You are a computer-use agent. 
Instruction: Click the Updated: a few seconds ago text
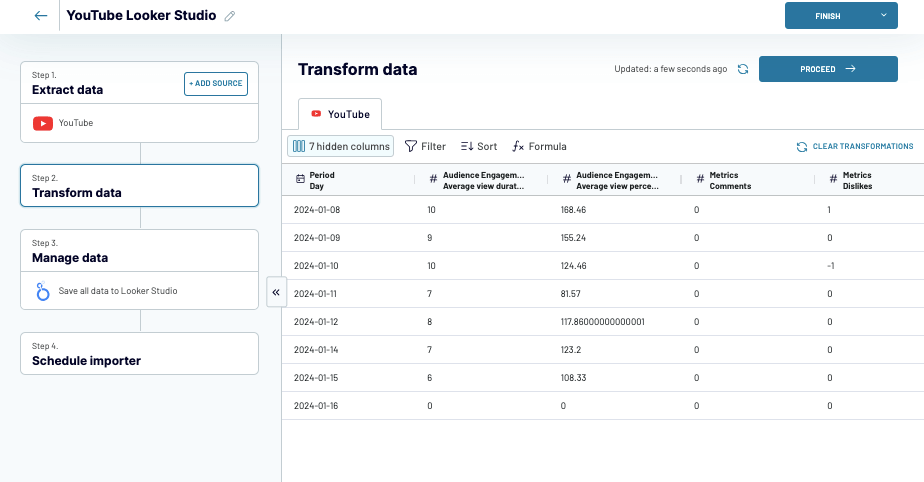tap(671, 69)
